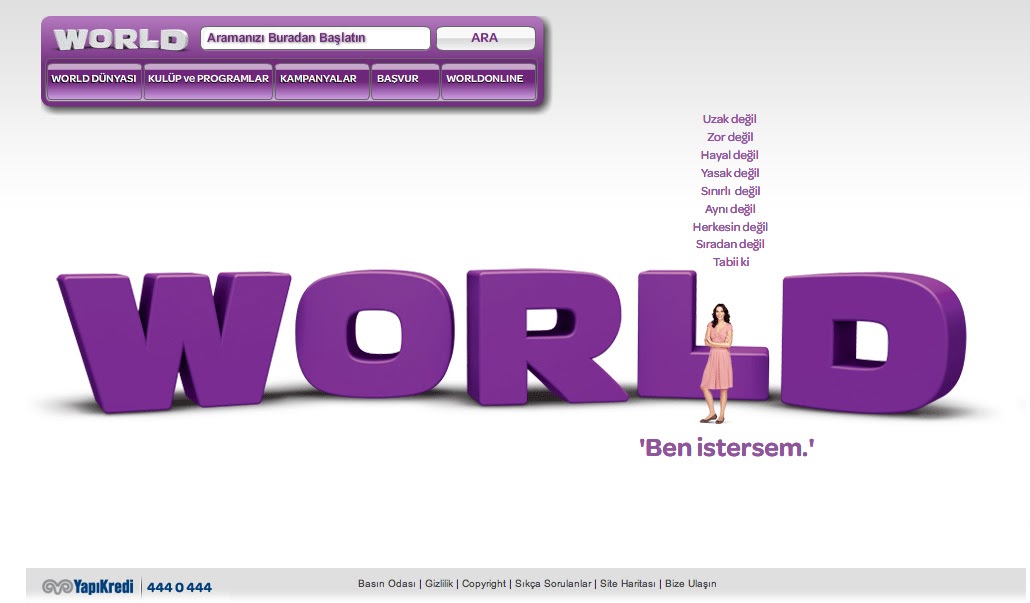Image resolution: width=1030 pixels, height=603 pixels.
Task: Click the 'Sıradan değil' text
Action: pyautogui.click(x=730, y=244)
